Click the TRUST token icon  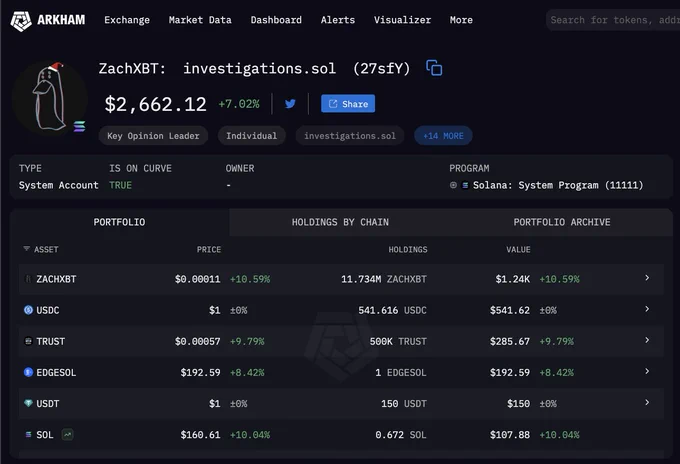click(28, 341)
